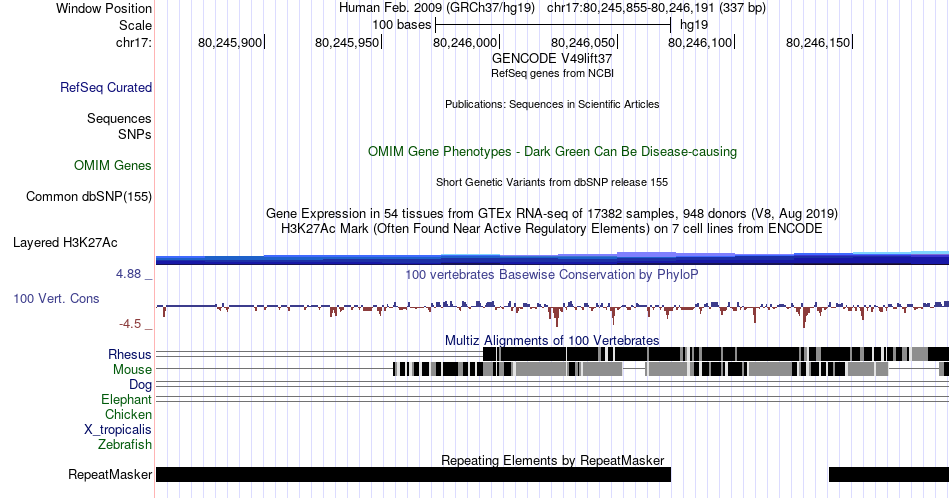The image size is (950, 498).
Task: Click 100 vertebrates Basewise Conservation by PhyloP title
Action: (552, 274)
